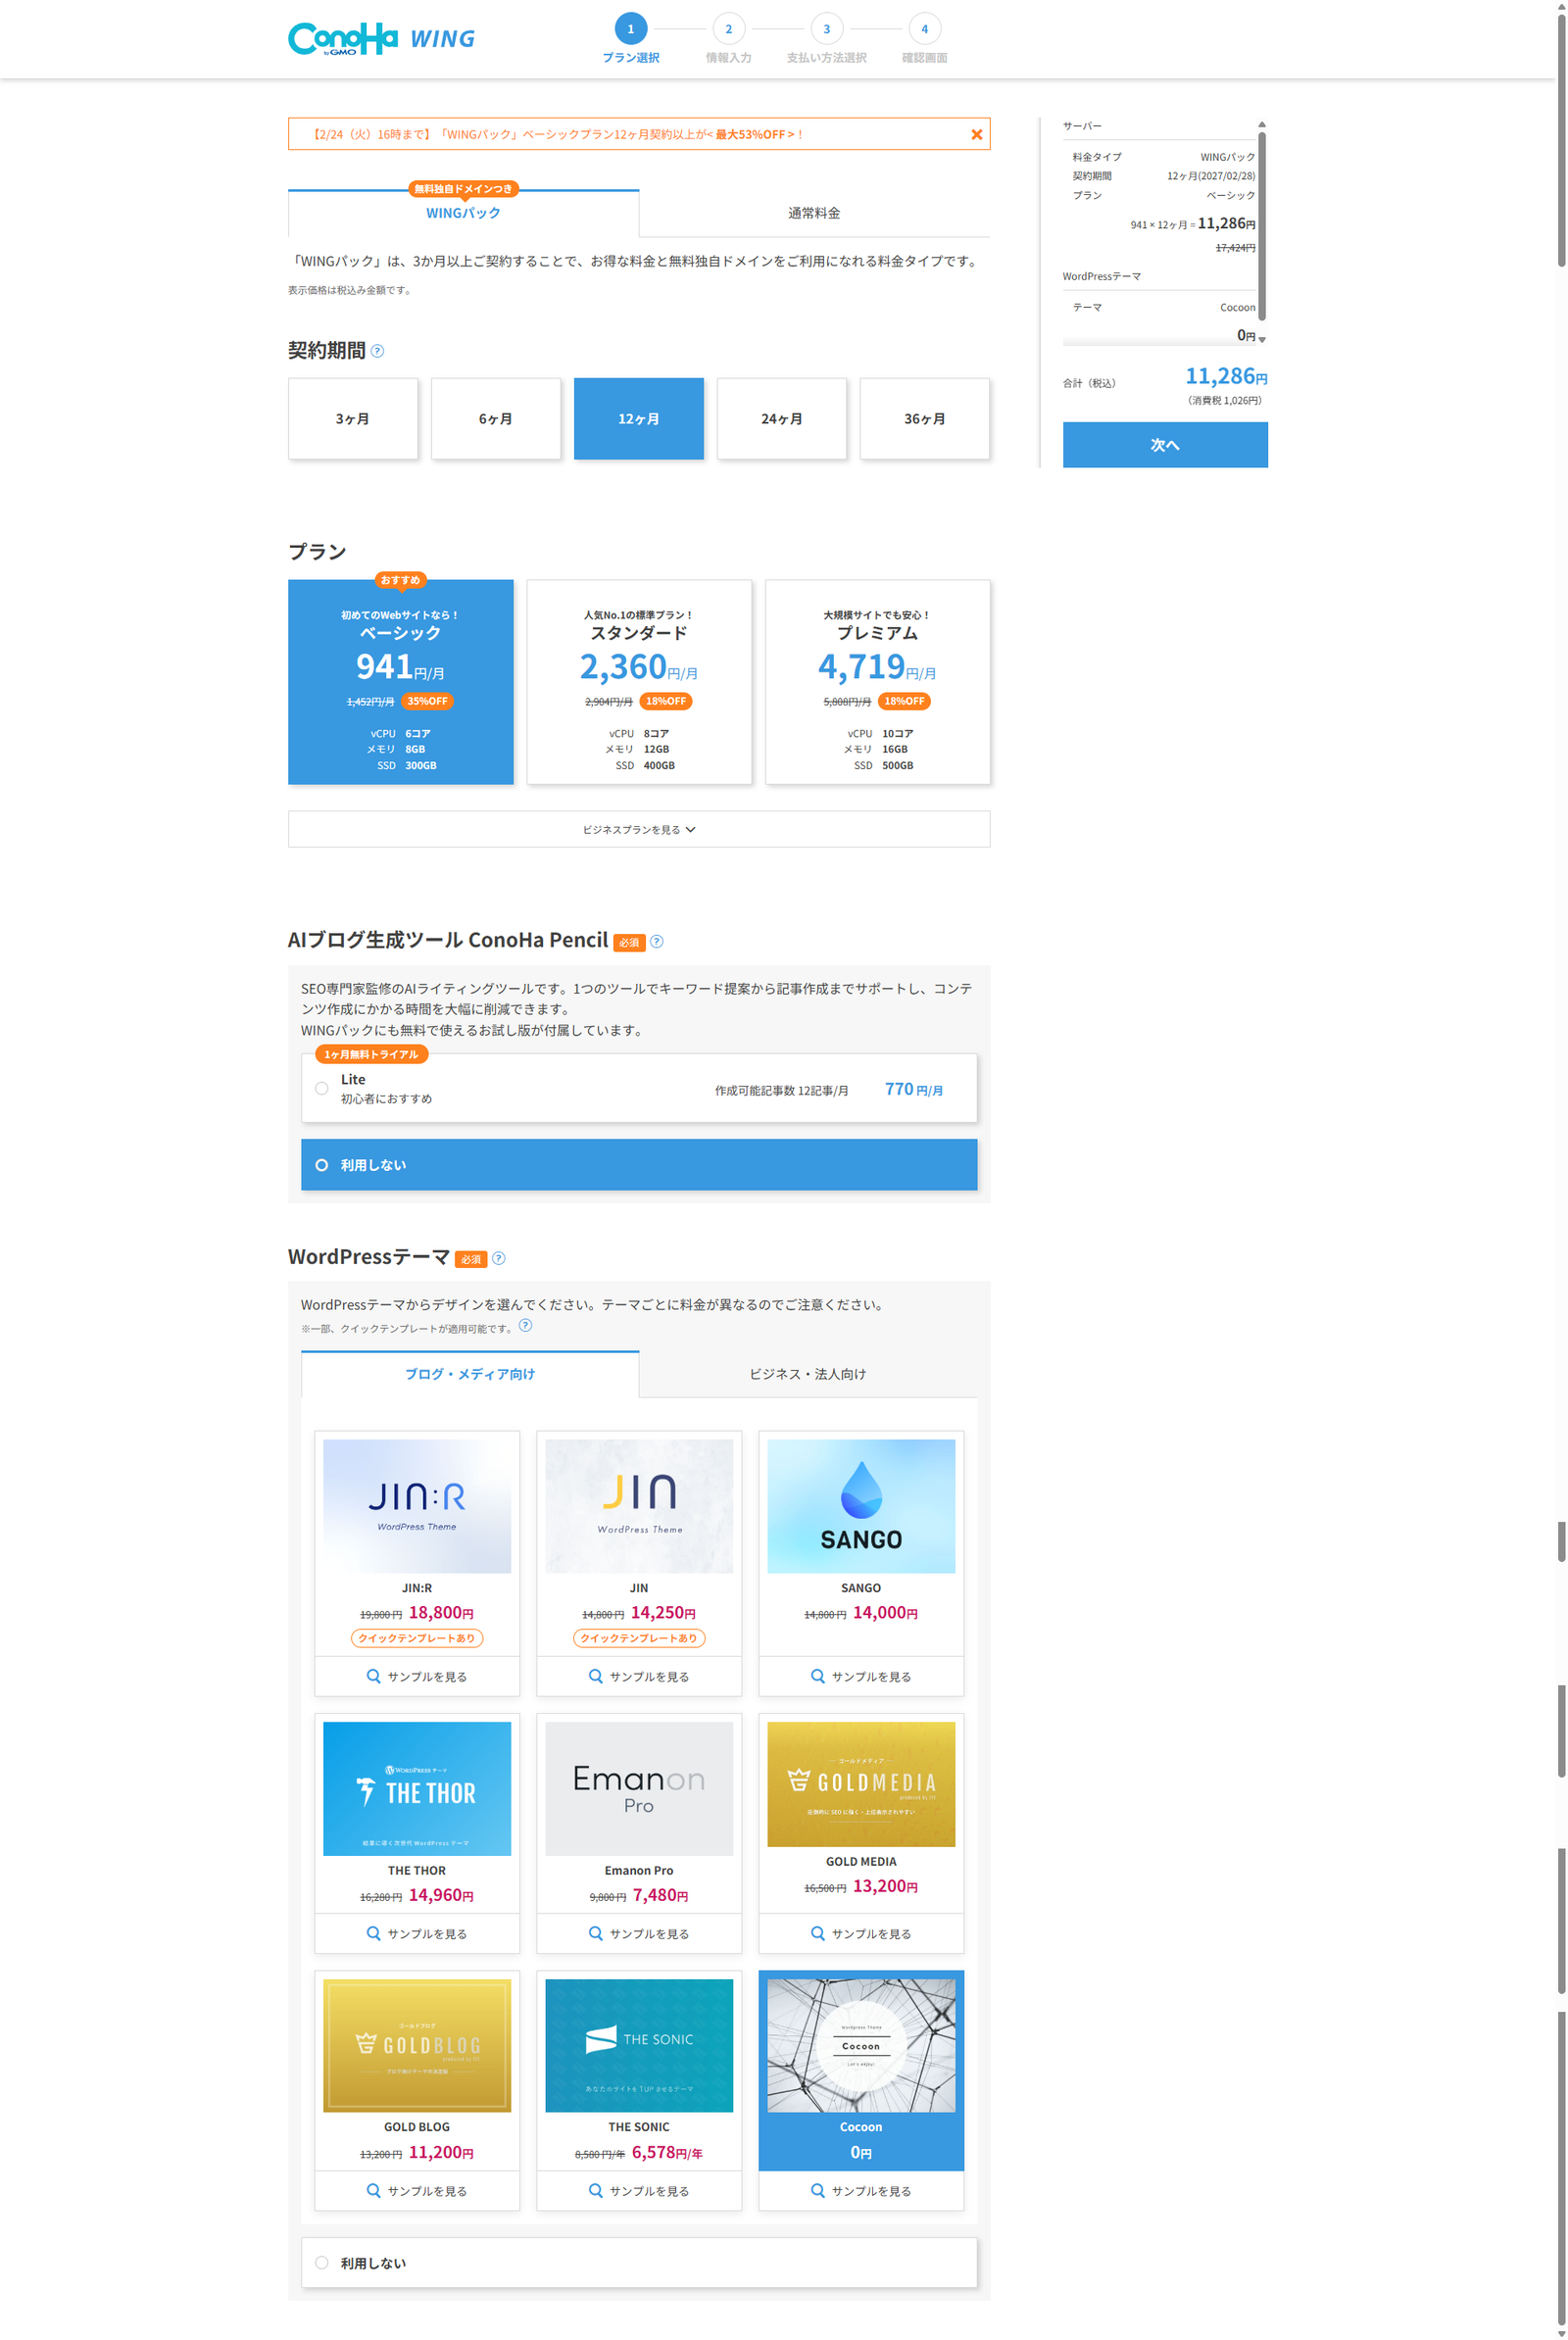Click the 11,286円 total amount
This screenshot has height=2340, width=1568.
(x=1226, y=377)
